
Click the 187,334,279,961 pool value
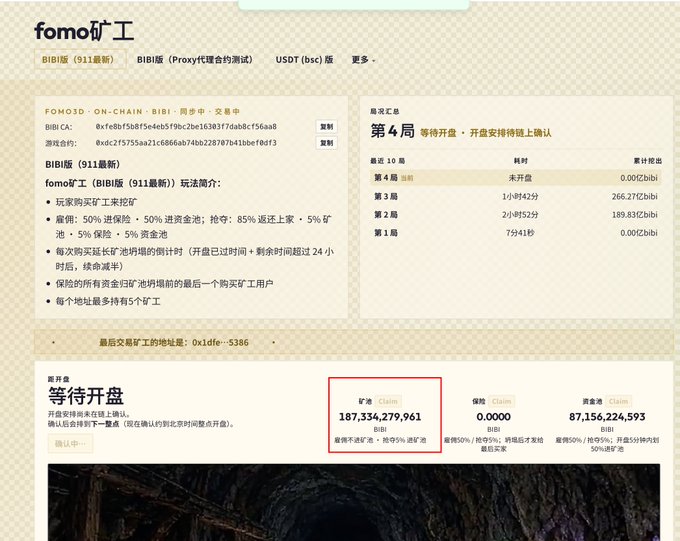[x=380, y=417]
